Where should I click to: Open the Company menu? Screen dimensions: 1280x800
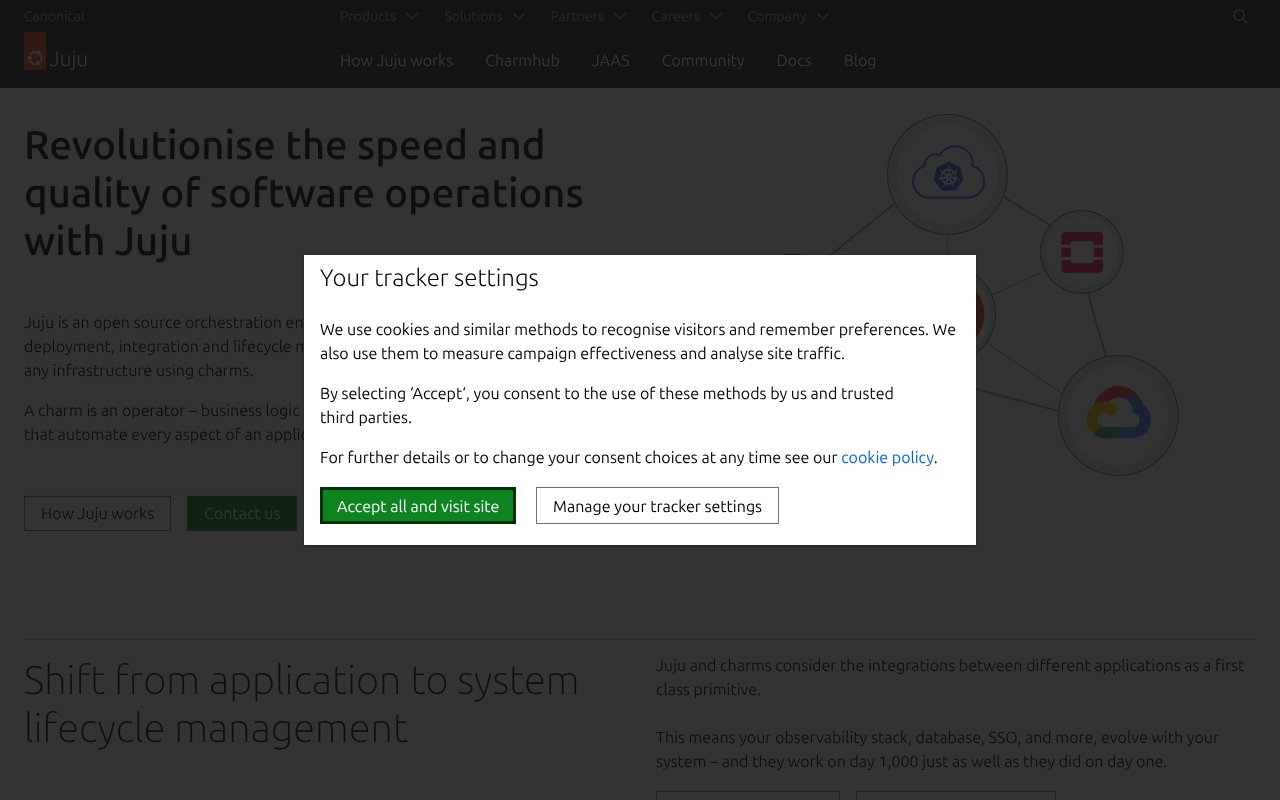778,16
